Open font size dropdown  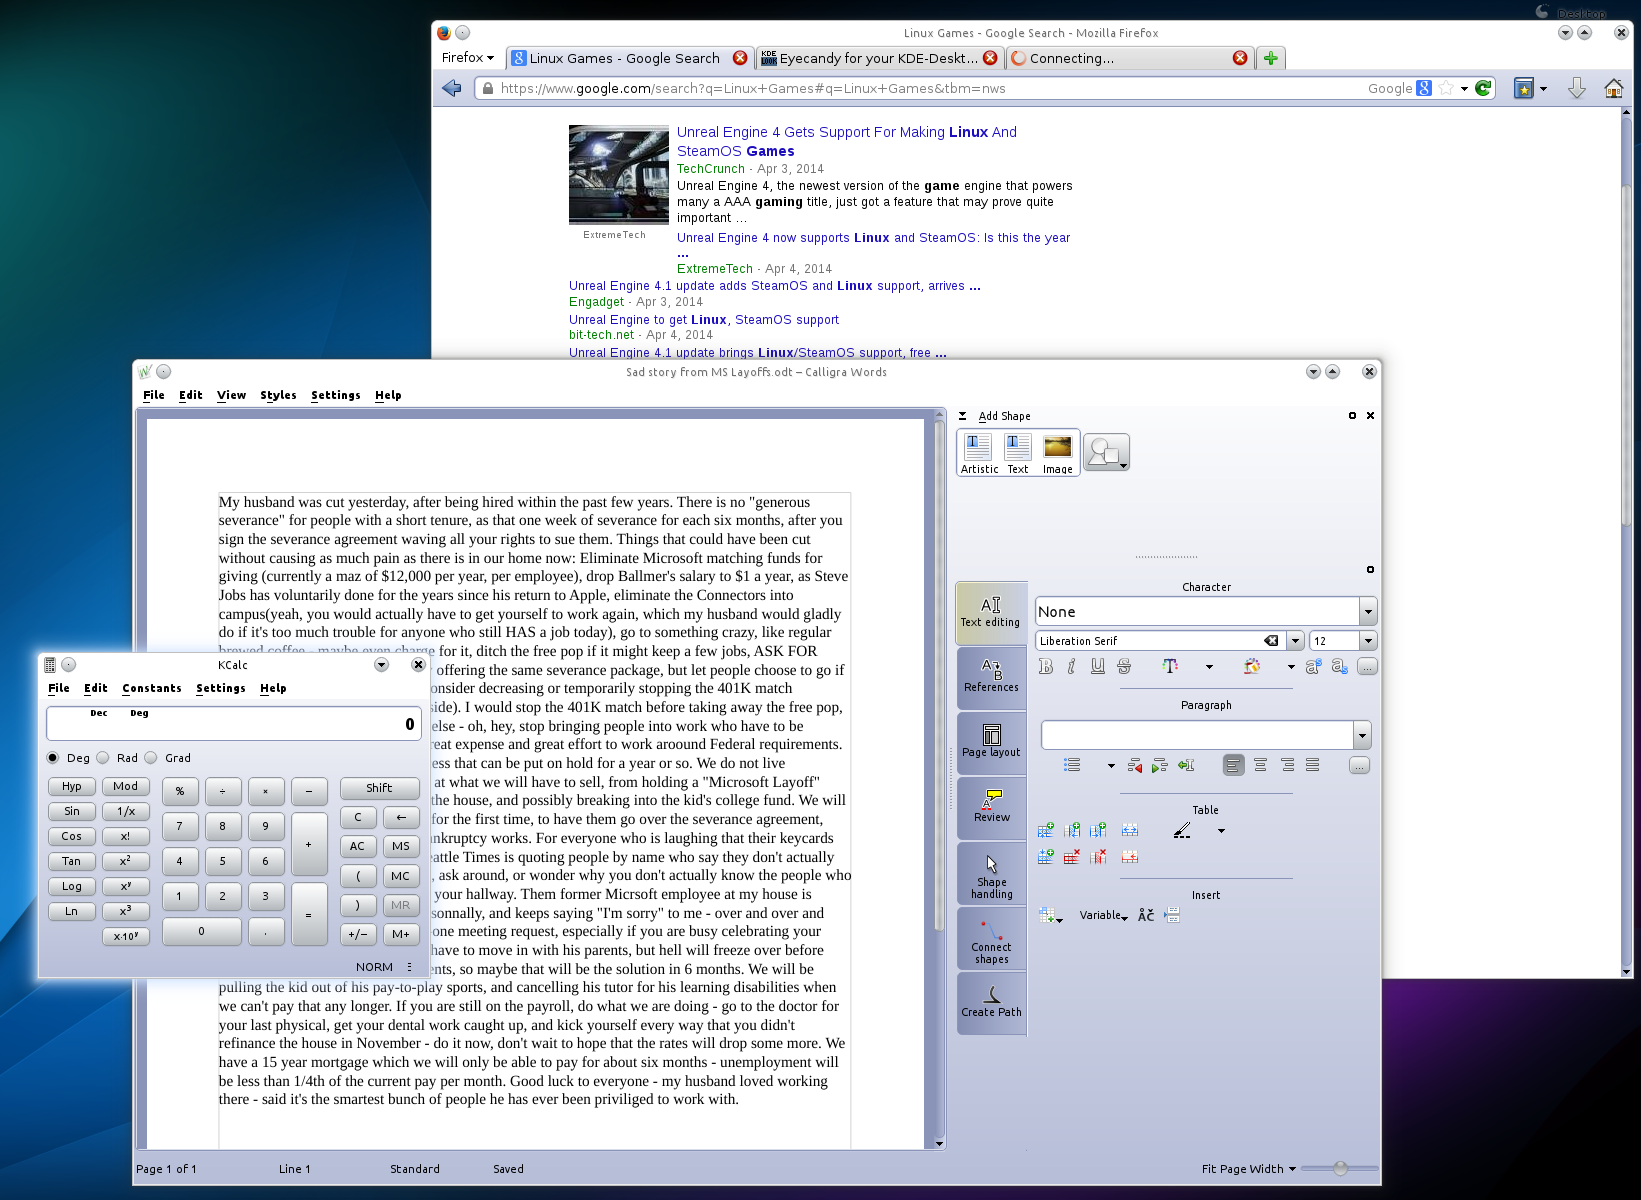point(1368,641)
